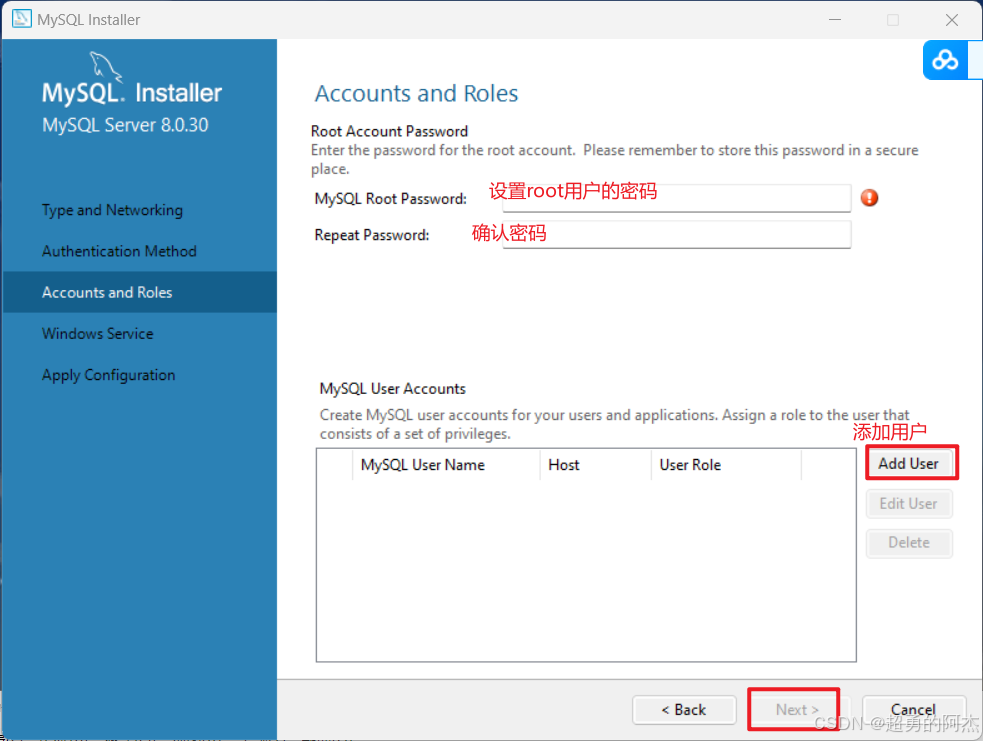983x741 pixels.
Task: Focus the MySQL Root Password field
Action: (x=676, y=198)
